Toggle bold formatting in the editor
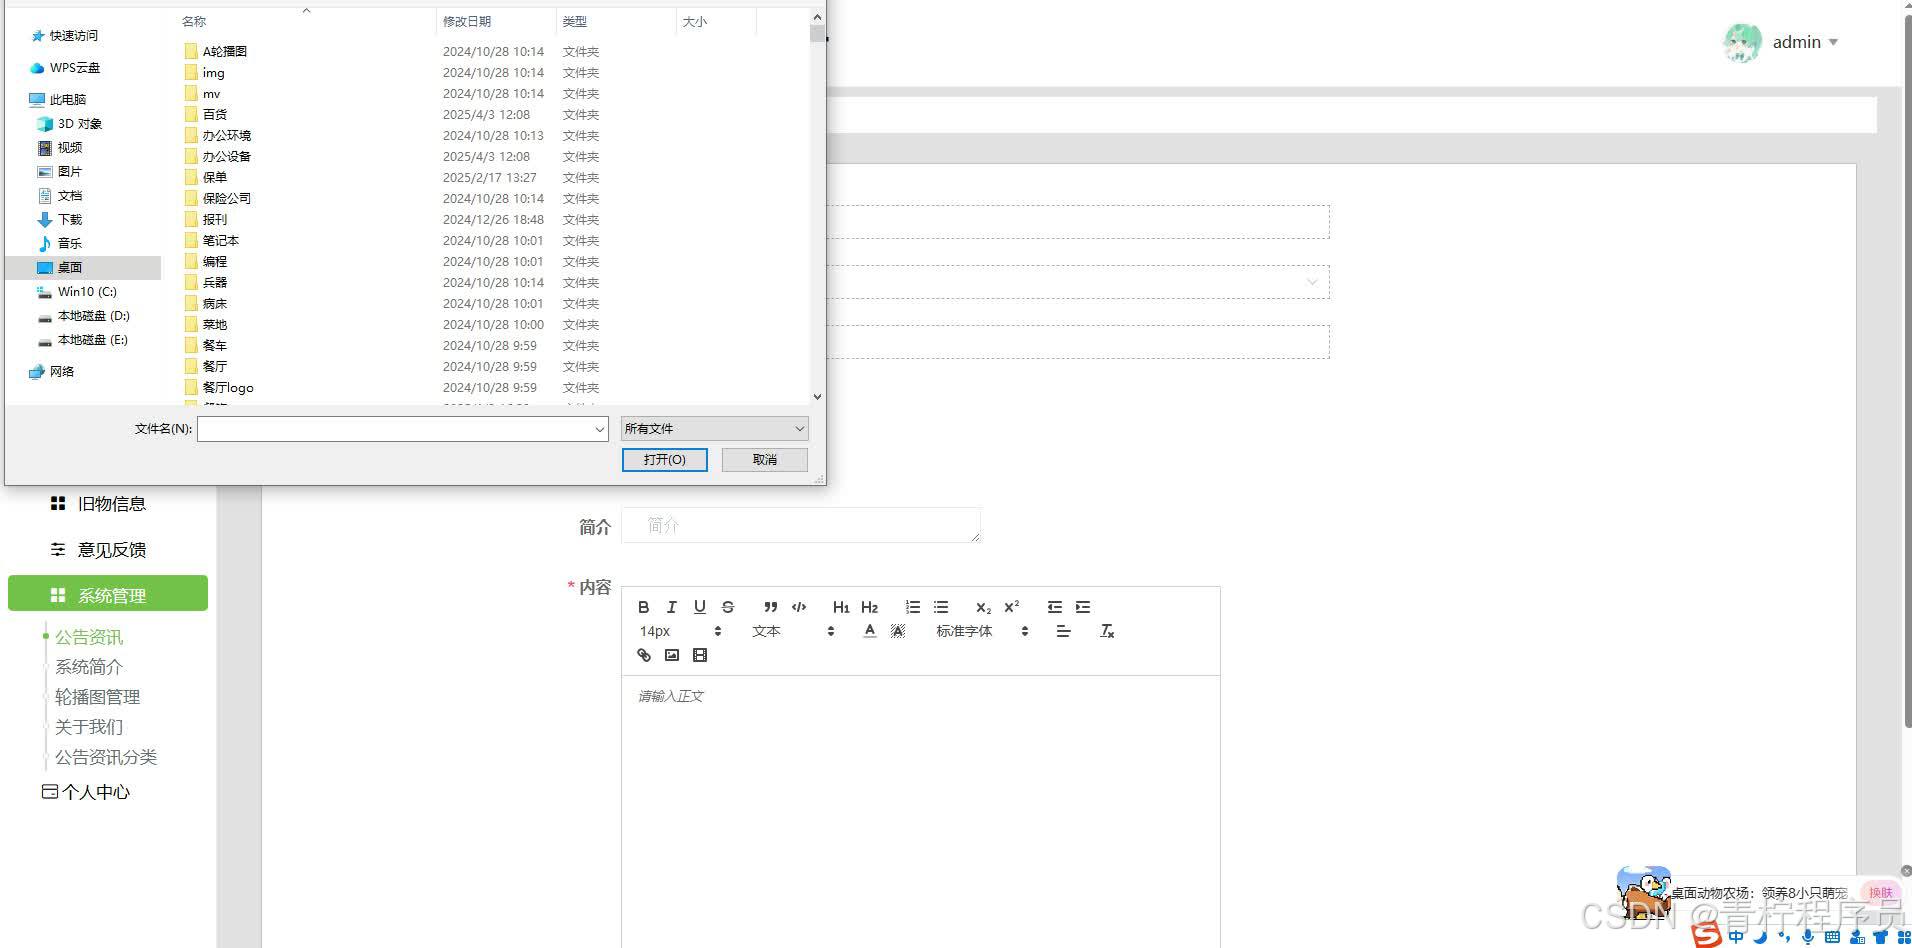This screenshot has width=1912, height=948. pos(644,607)
